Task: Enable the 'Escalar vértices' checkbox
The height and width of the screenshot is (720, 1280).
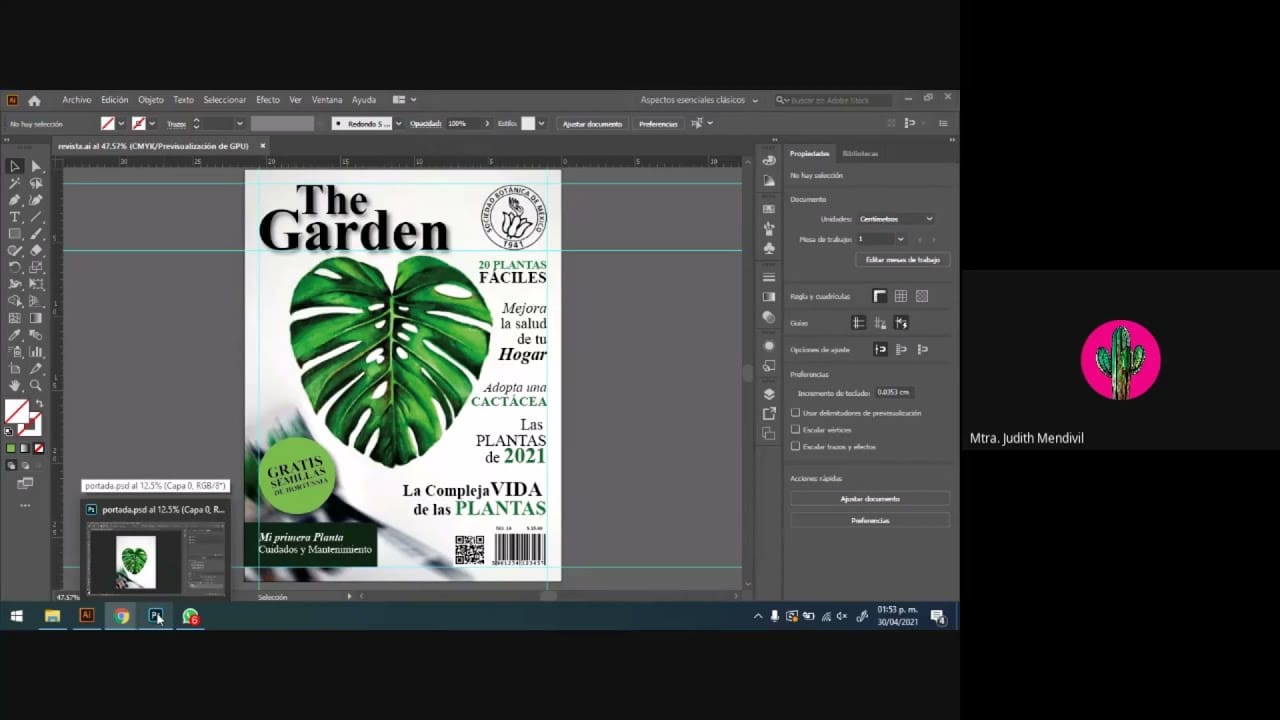Action: 796,430
